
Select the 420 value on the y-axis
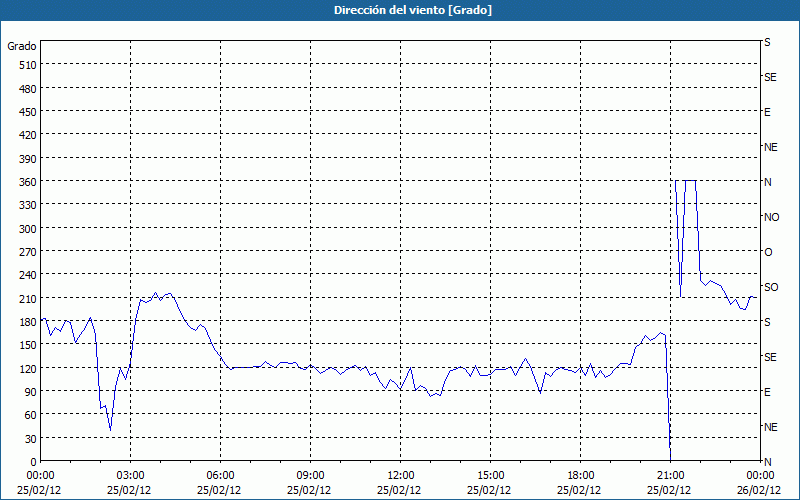[28, 135]
